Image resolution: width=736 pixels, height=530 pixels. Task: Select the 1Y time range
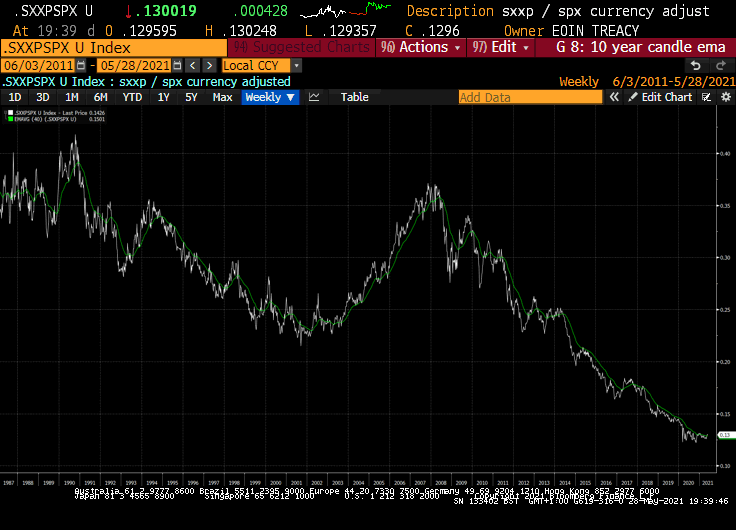pyautogui.click(x=163, y=97)
